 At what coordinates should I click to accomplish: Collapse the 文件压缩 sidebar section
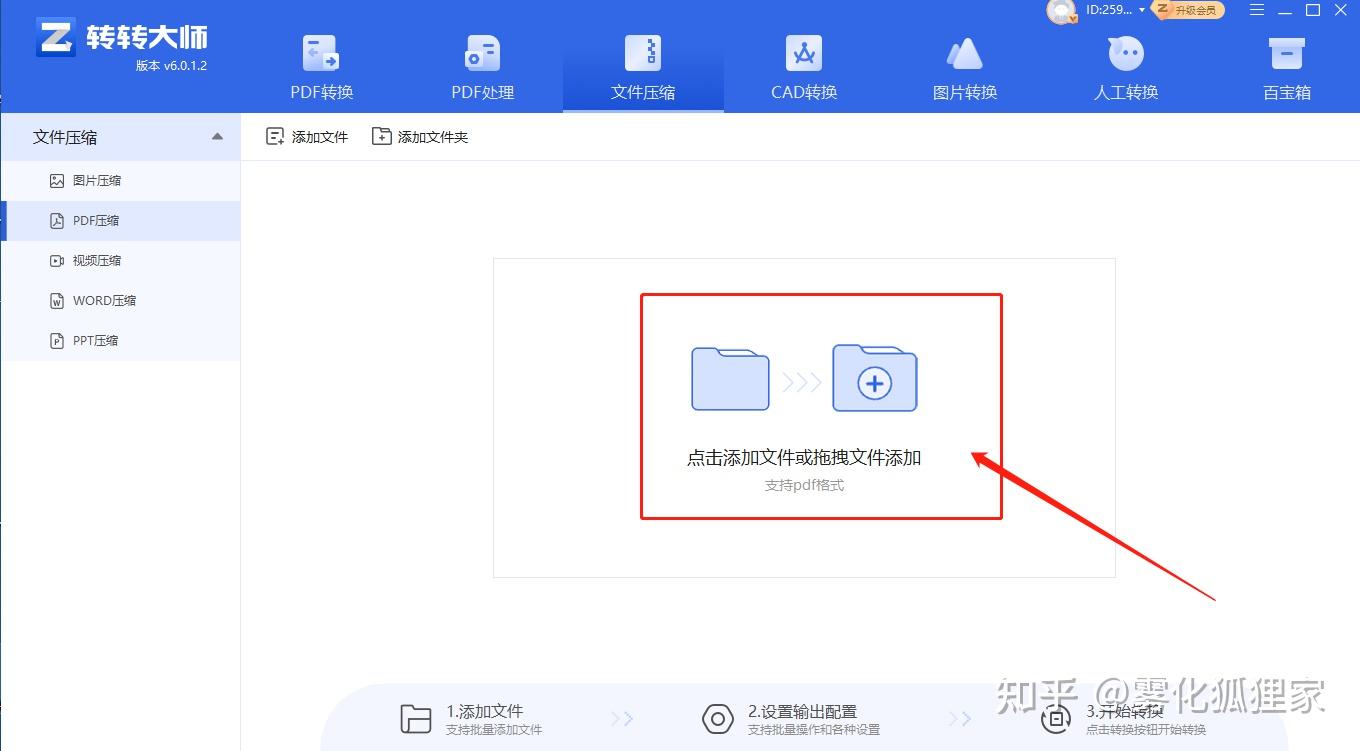pyautogui.click(x=218, y=137)
